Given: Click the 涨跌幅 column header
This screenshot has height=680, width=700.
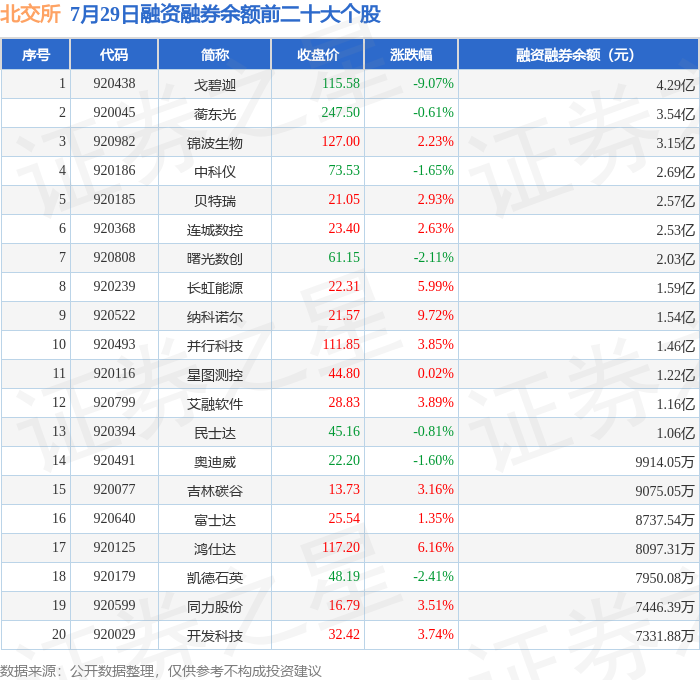Looking at the screenshot, I should point(411,54).
